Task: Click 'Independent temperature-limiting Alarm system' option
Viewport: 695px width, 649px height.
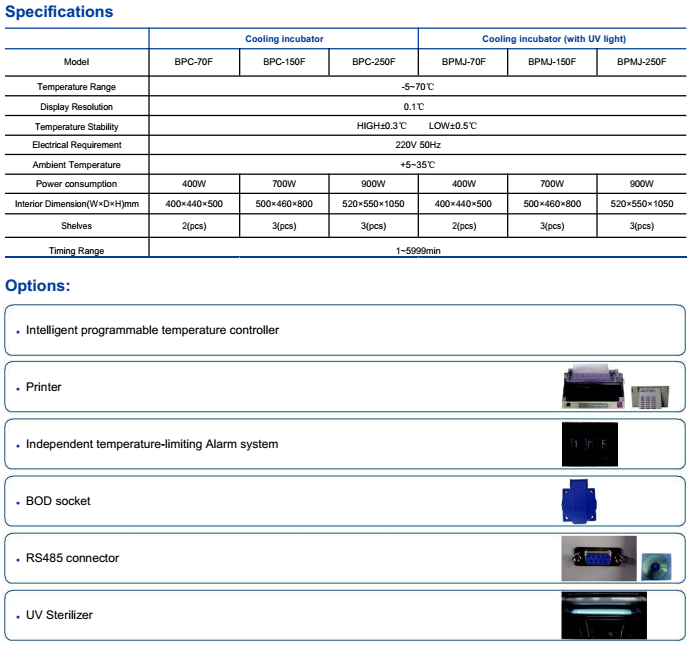Action: click(x=152, y=444)
